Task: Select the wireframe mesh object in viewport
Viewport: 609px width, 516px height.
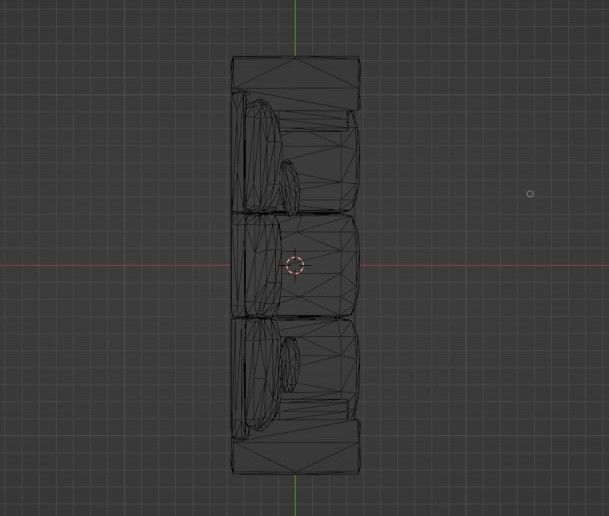Action: (x=296, y=265)
